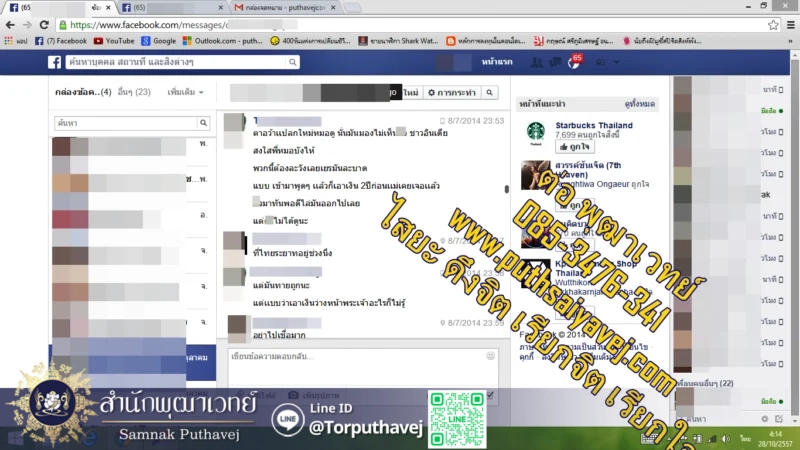Open the volume icon in the system tray
Screen dimensions: 800x450
tap(725, 439)
